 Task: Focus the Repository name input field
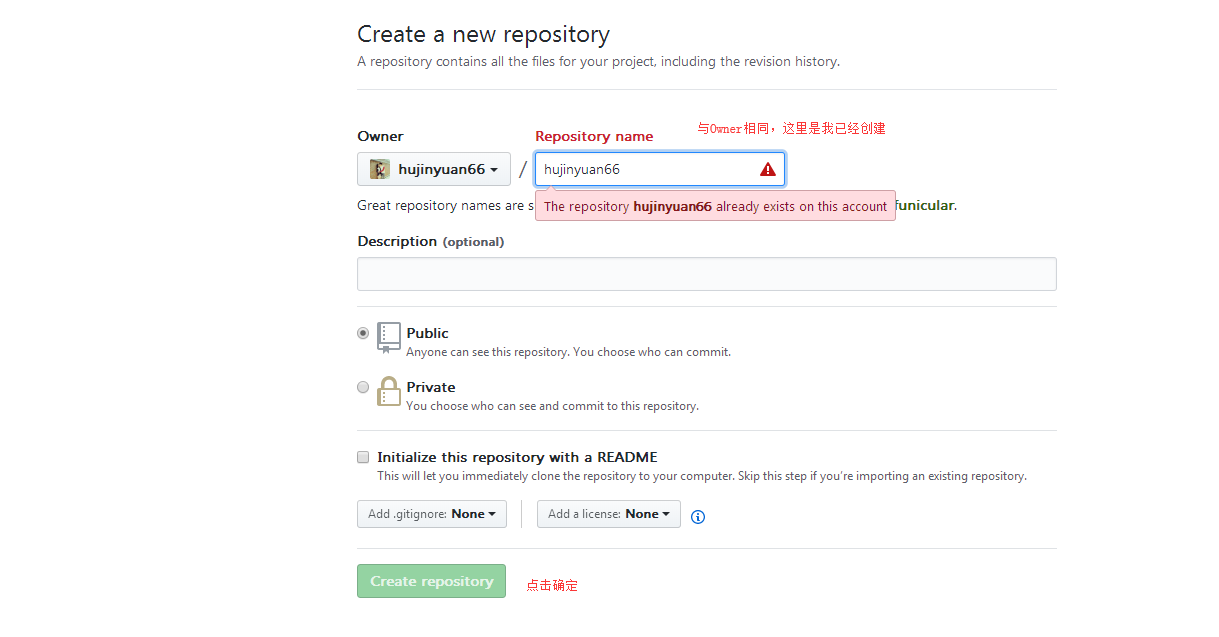(645, 170)
